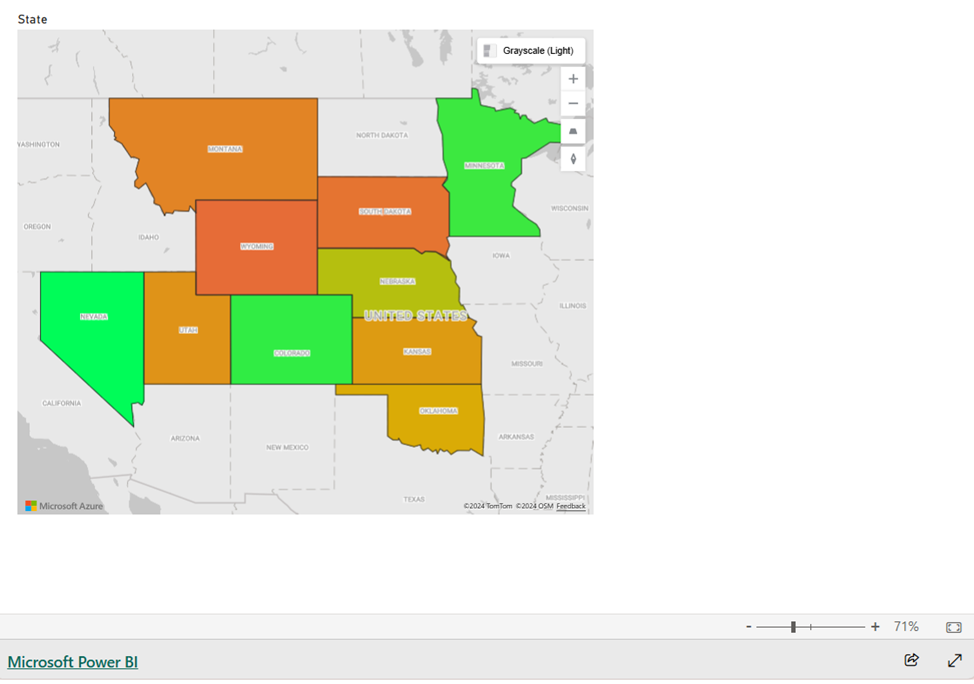Zoom out of the map with minus button
The image size is (974, 684).
[x=573, y=104]
